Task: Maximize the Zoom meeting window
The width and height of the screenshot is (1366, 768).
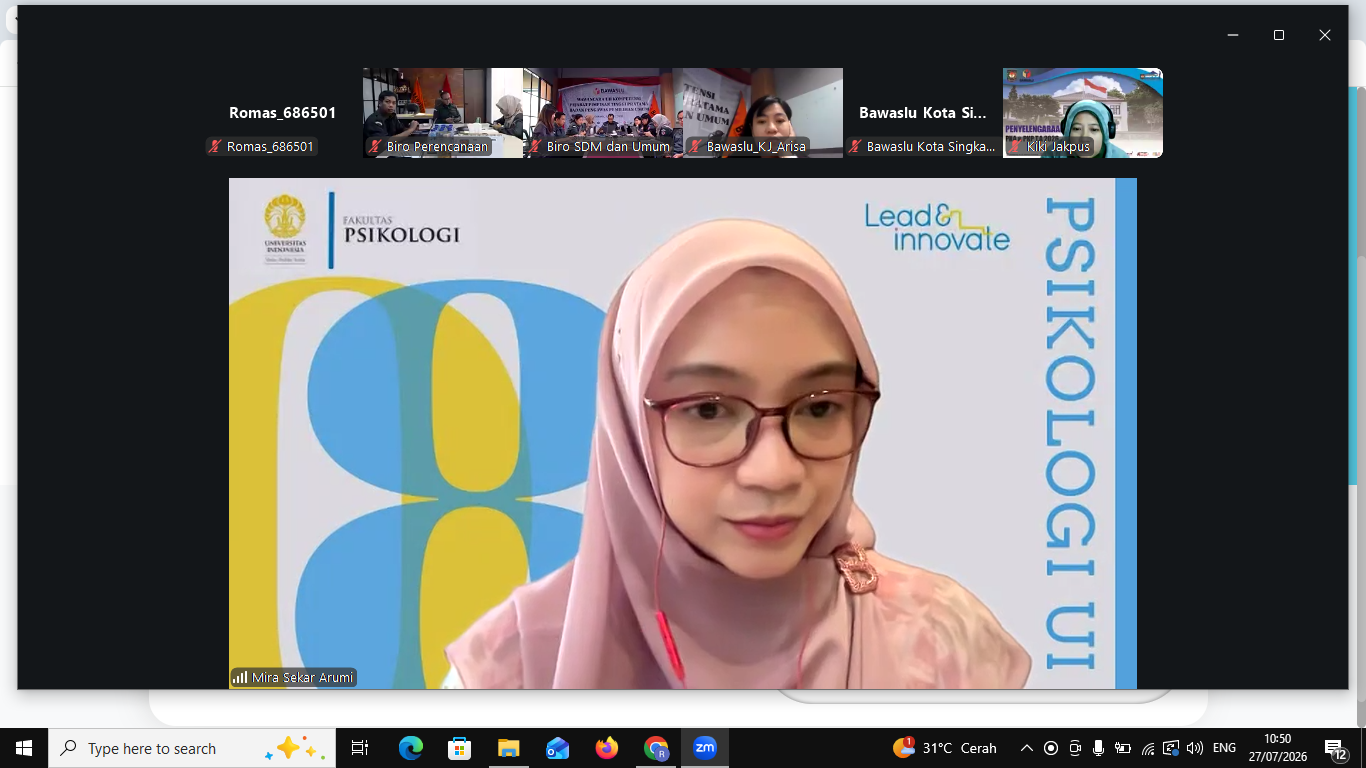Action: tap(1279, 35)
